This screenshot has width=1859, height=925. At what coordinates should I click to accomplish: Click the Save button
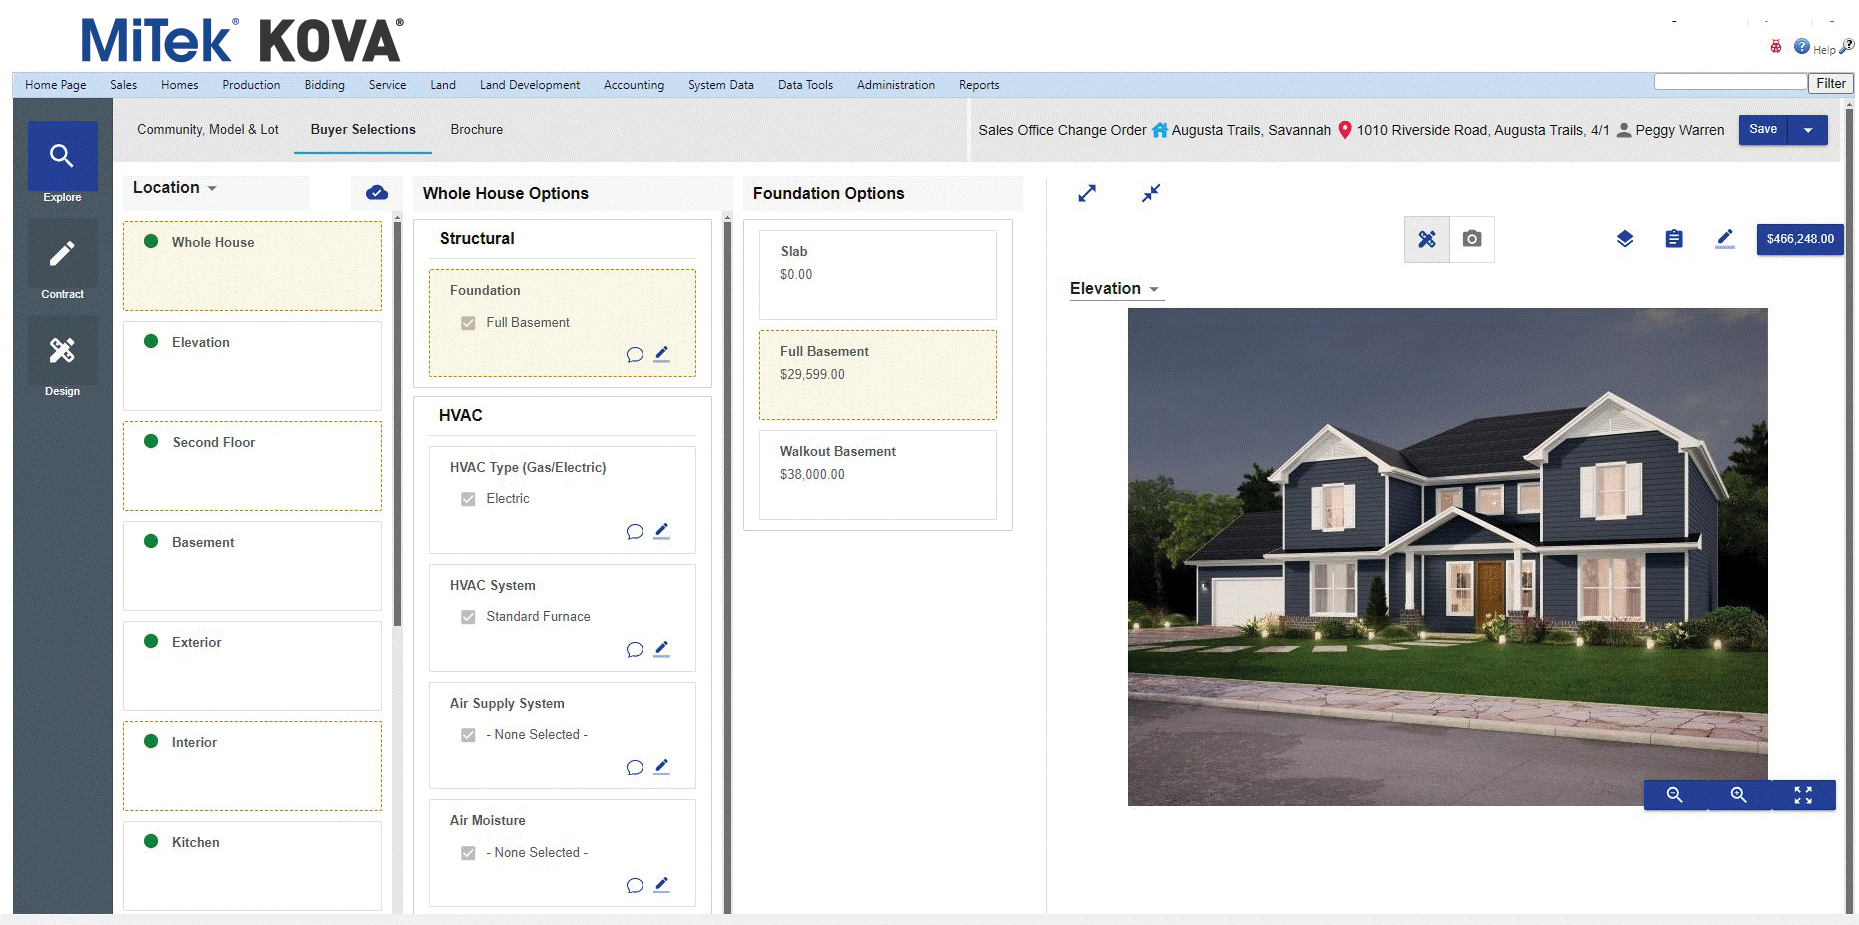1762,129
